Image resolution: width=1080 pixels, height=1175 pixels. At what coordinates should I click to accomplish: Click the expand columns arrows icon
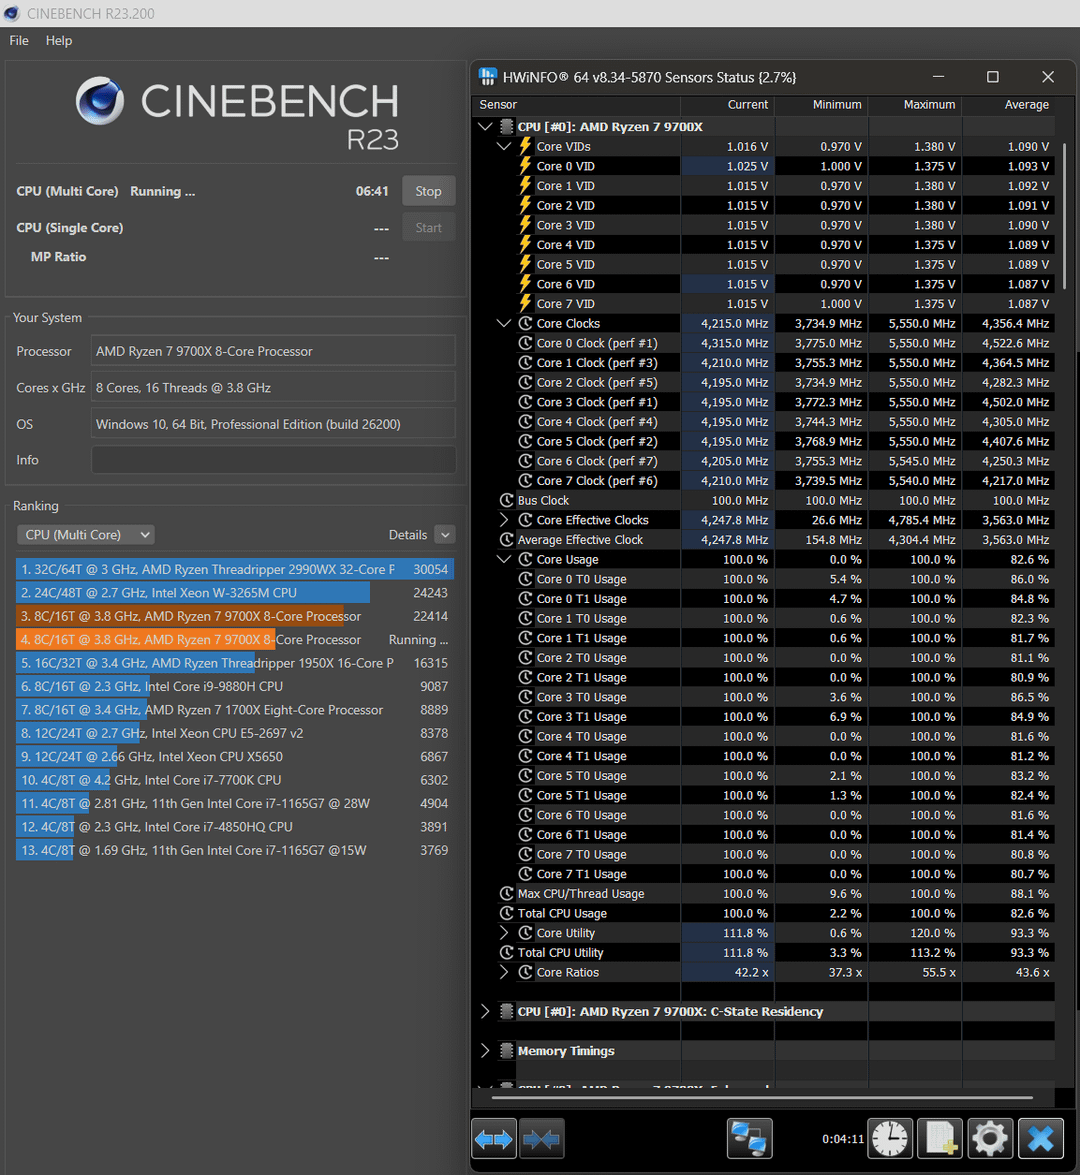[494, 1138]
